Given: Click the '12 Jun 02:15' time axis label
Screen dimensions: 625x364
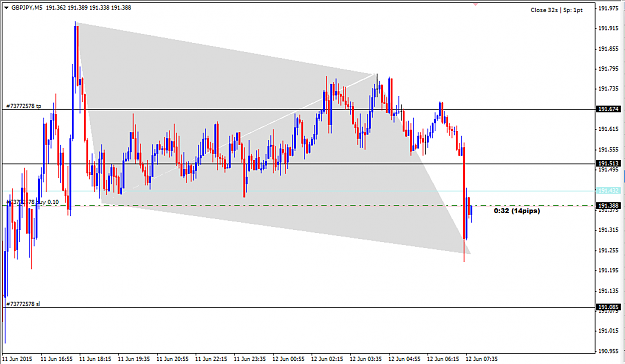Looking at the screenshot, I should [327, 359].
